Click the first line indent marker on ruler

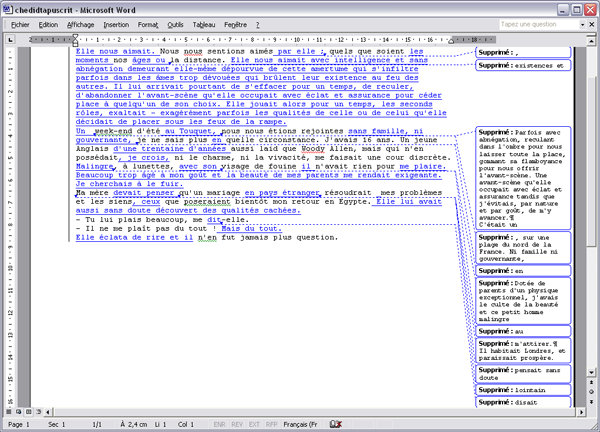pos(75,37)
